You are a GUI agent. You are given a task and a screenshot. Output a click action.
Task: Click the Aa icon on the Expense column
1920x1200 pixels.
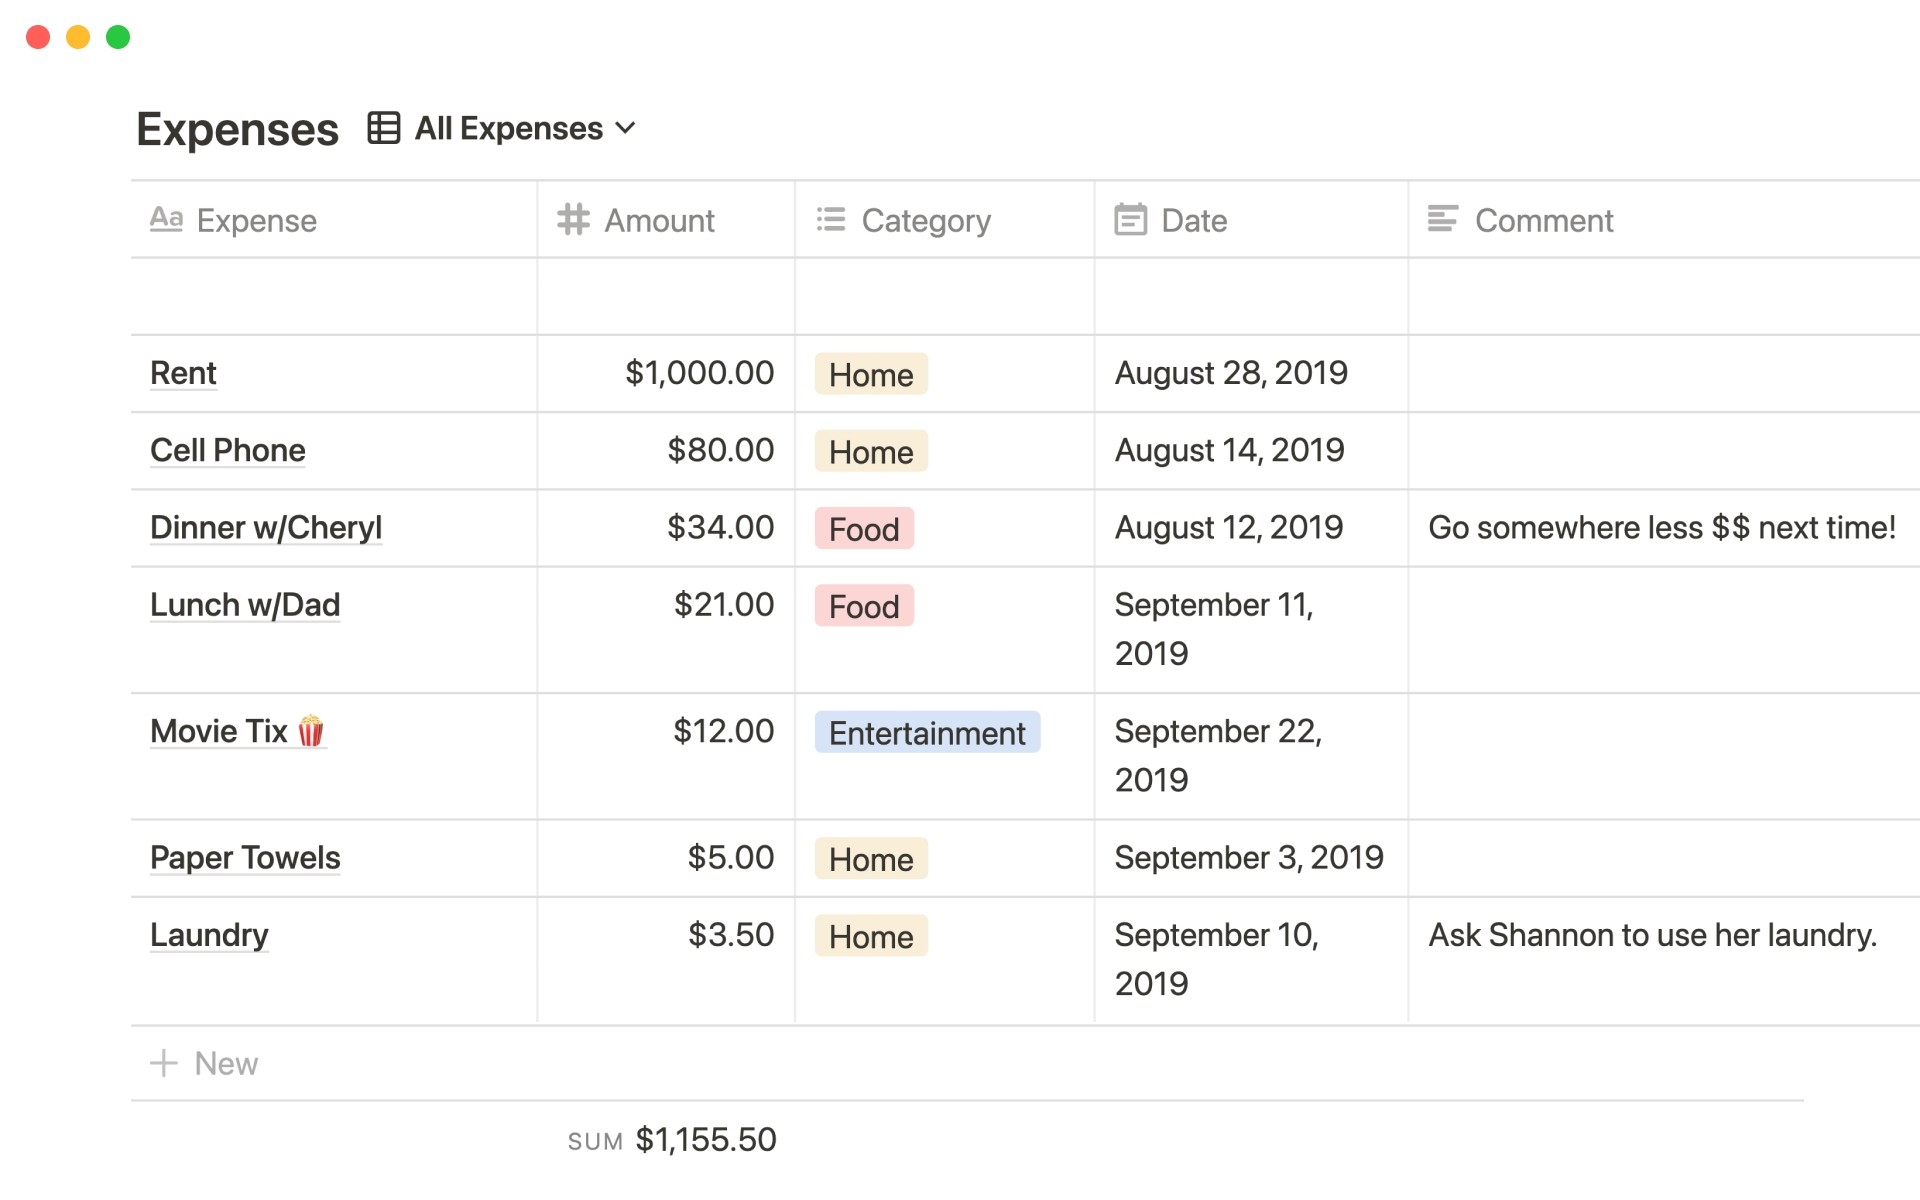coord(167,219)
